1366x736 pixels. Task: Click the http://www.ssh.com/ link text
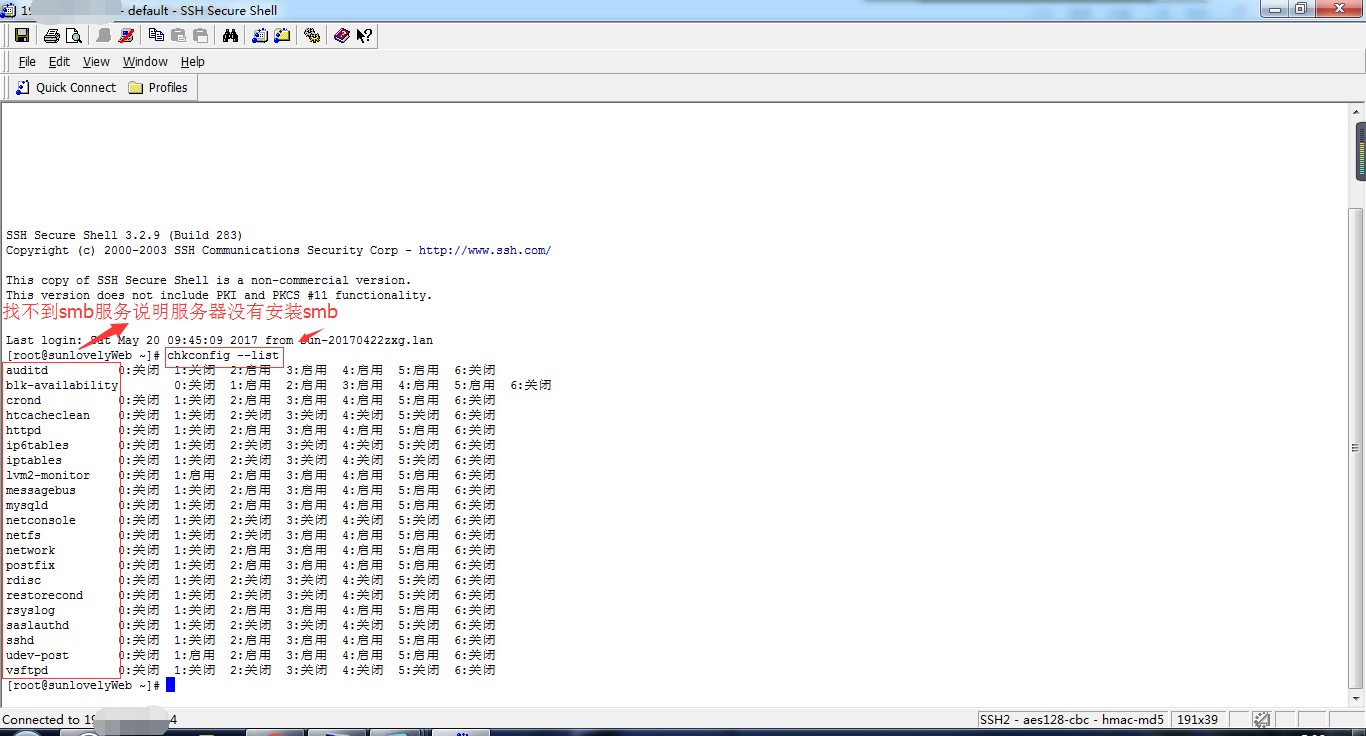[x=485, y=250]
